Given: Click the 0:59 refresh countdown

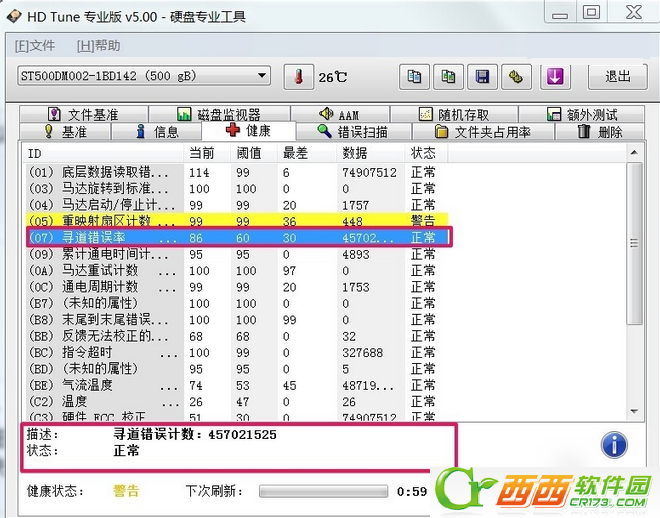Looking at the screenshot, I should coord(412,491).
